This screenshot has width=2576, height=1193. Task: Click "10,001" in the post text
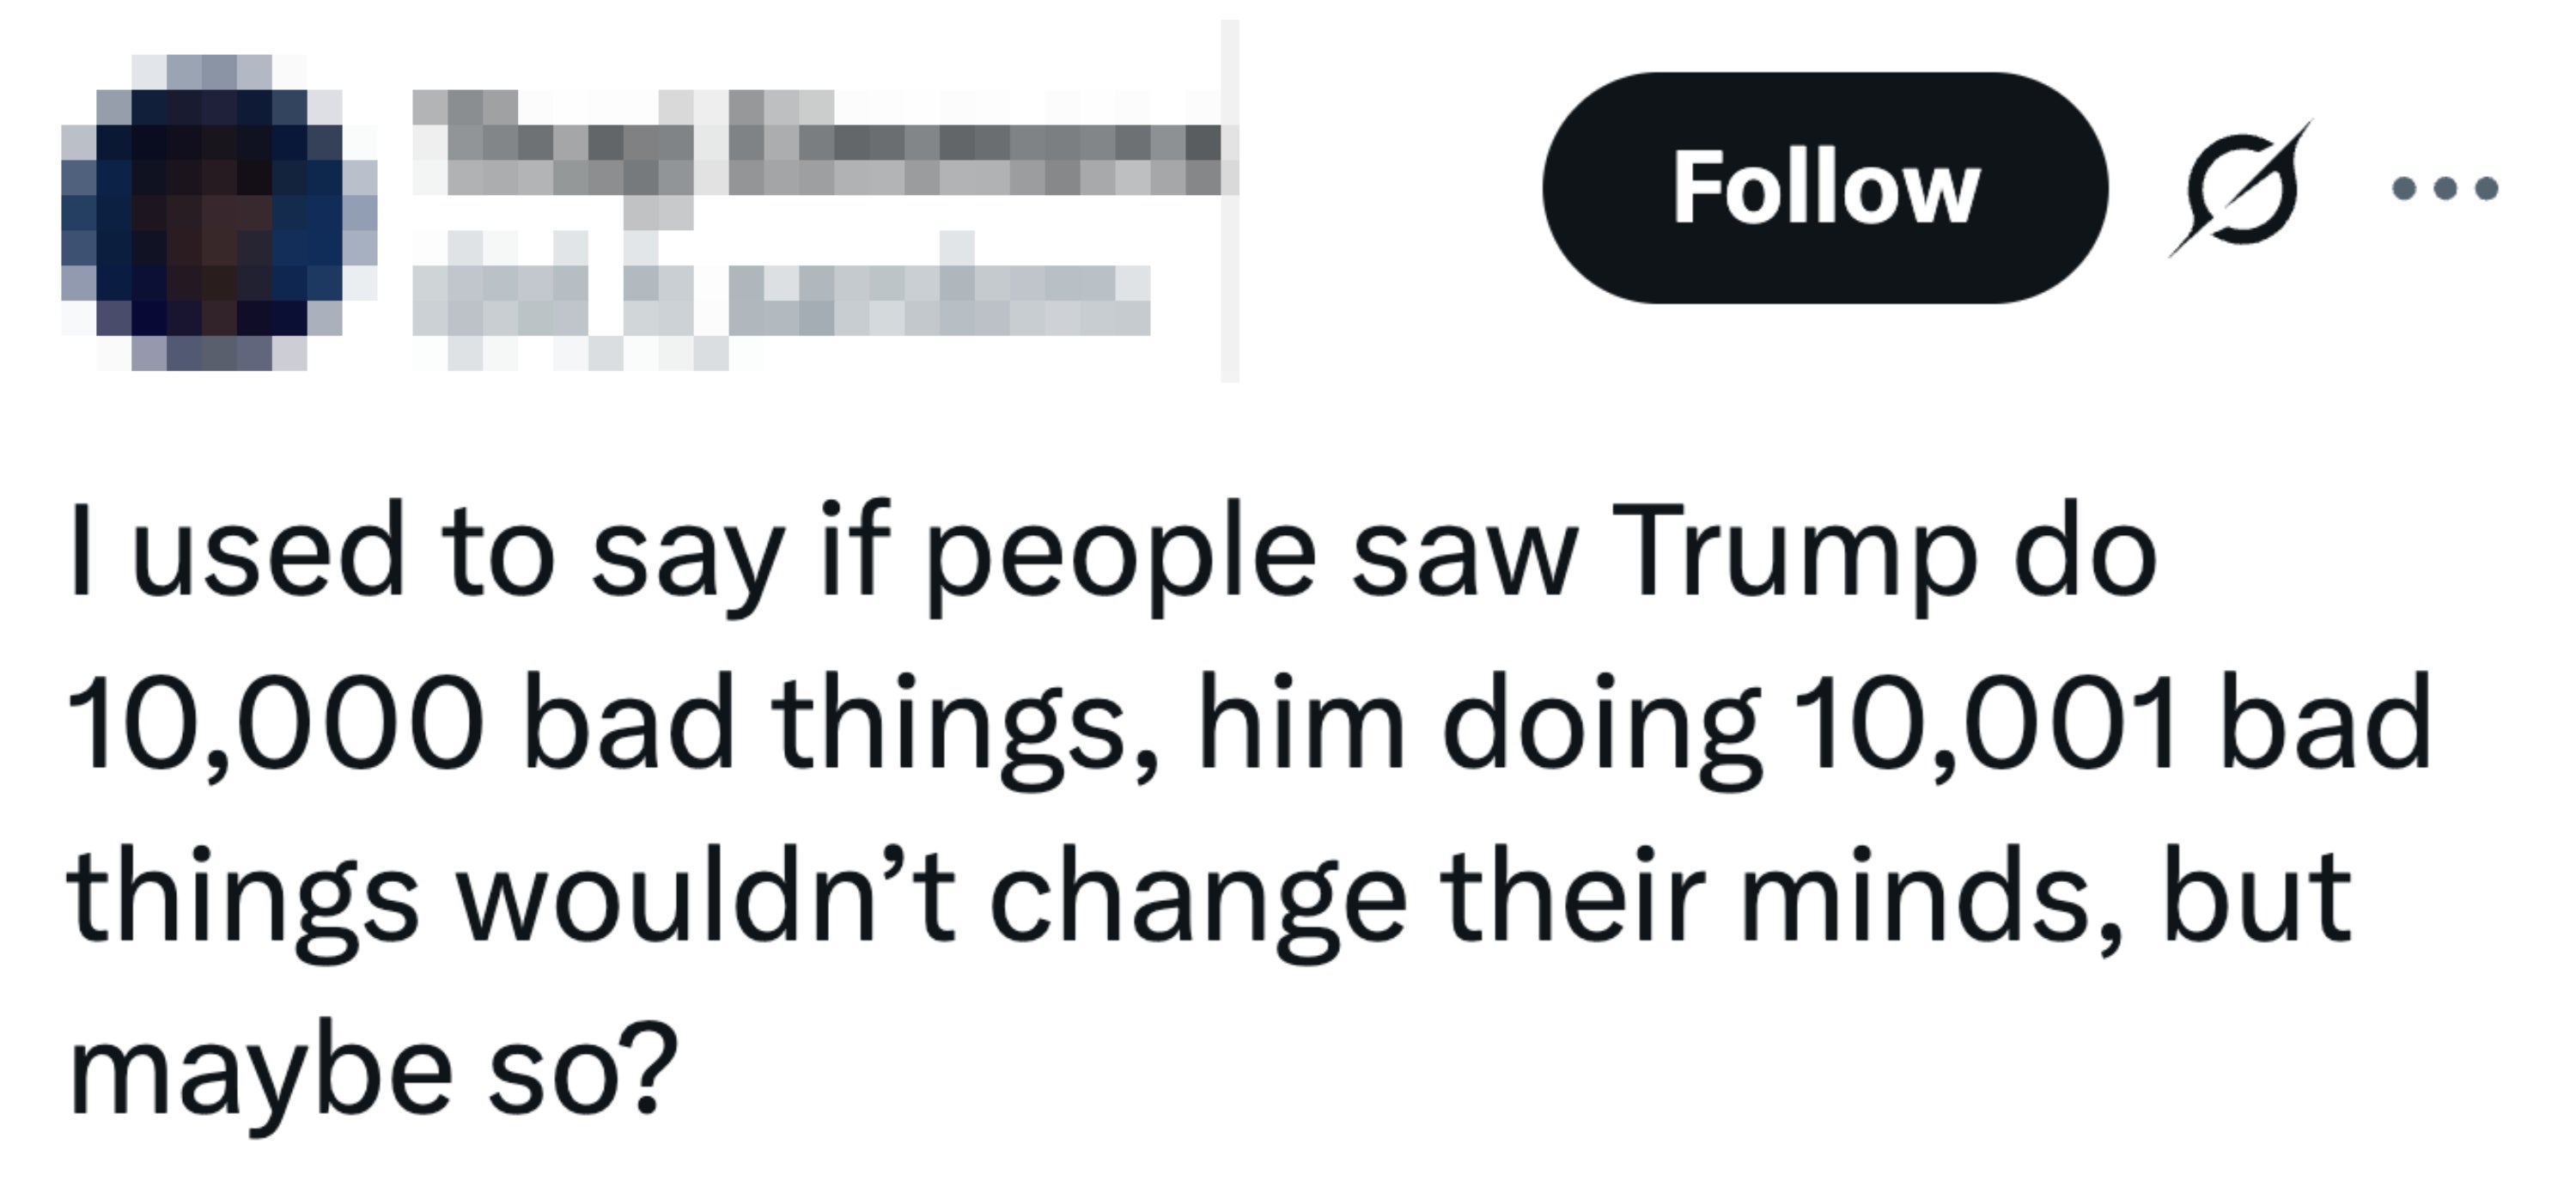[x=1984, y=723]
